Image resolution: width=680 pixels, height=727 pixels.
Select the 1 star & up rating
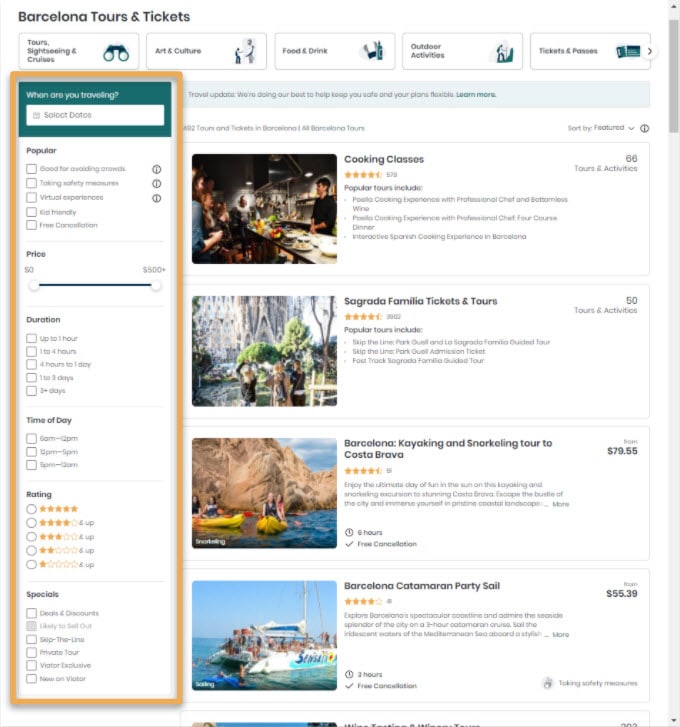tap(31, 564)
